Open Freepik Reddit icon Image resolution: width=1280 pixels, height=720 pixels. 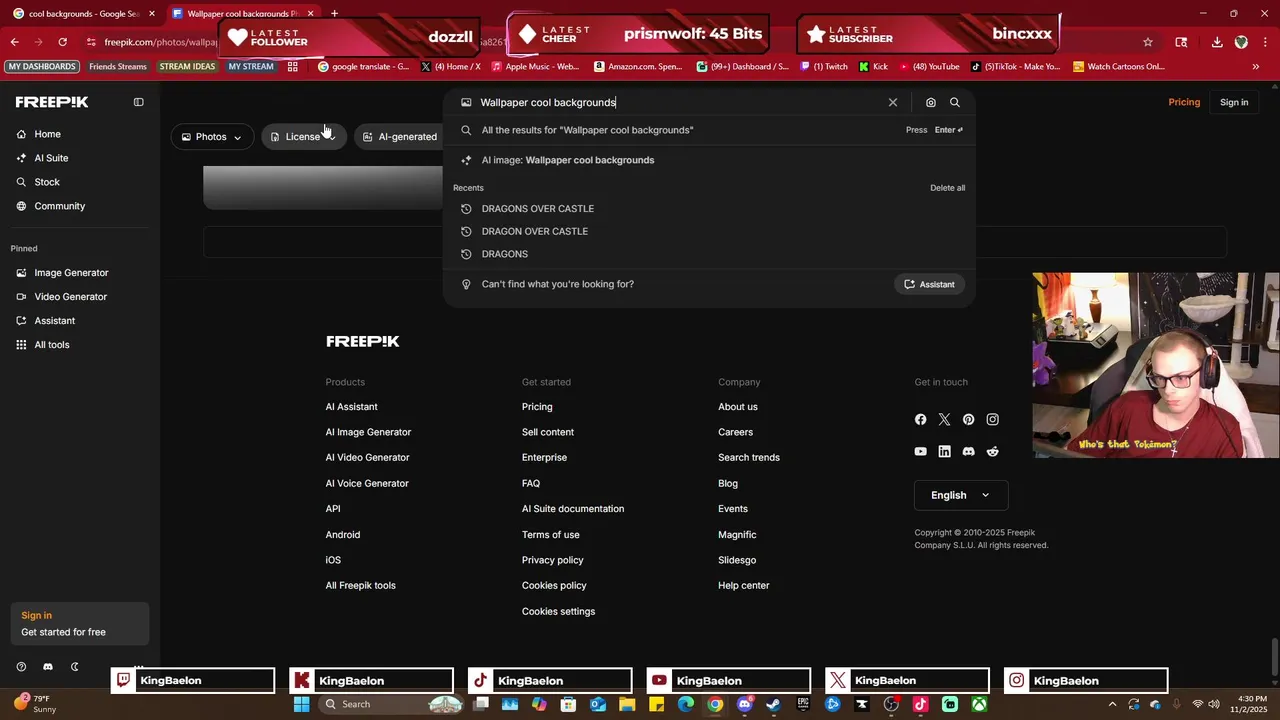point(992,451)
